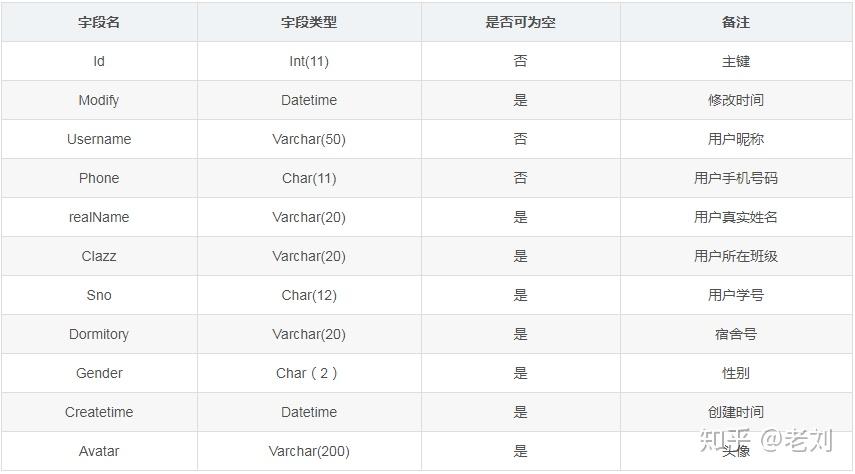Select the Id field name cell
This screenshot has width=855, height=474.
pos(99,61)
